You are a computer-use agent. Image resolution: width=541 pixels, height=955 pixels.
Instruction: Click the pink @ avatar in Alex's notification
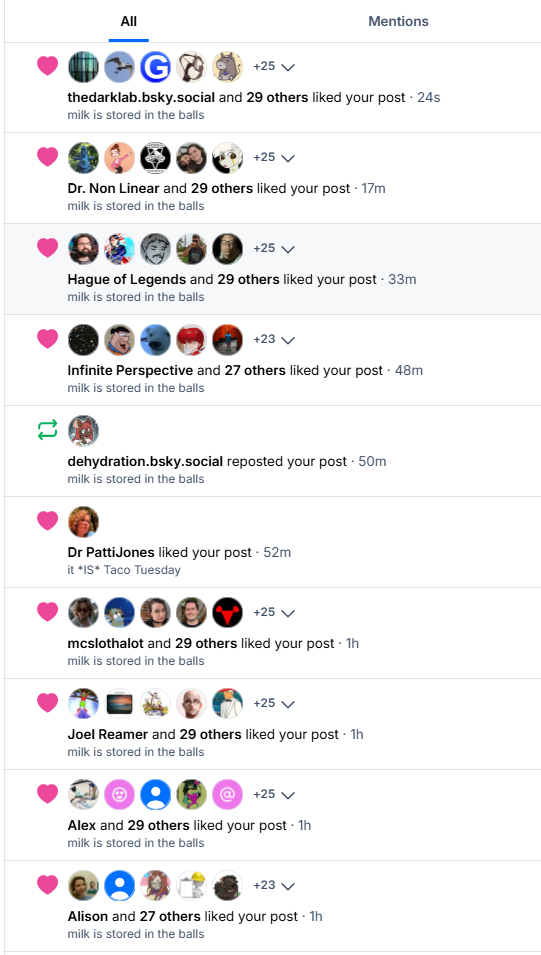point(227,795)
